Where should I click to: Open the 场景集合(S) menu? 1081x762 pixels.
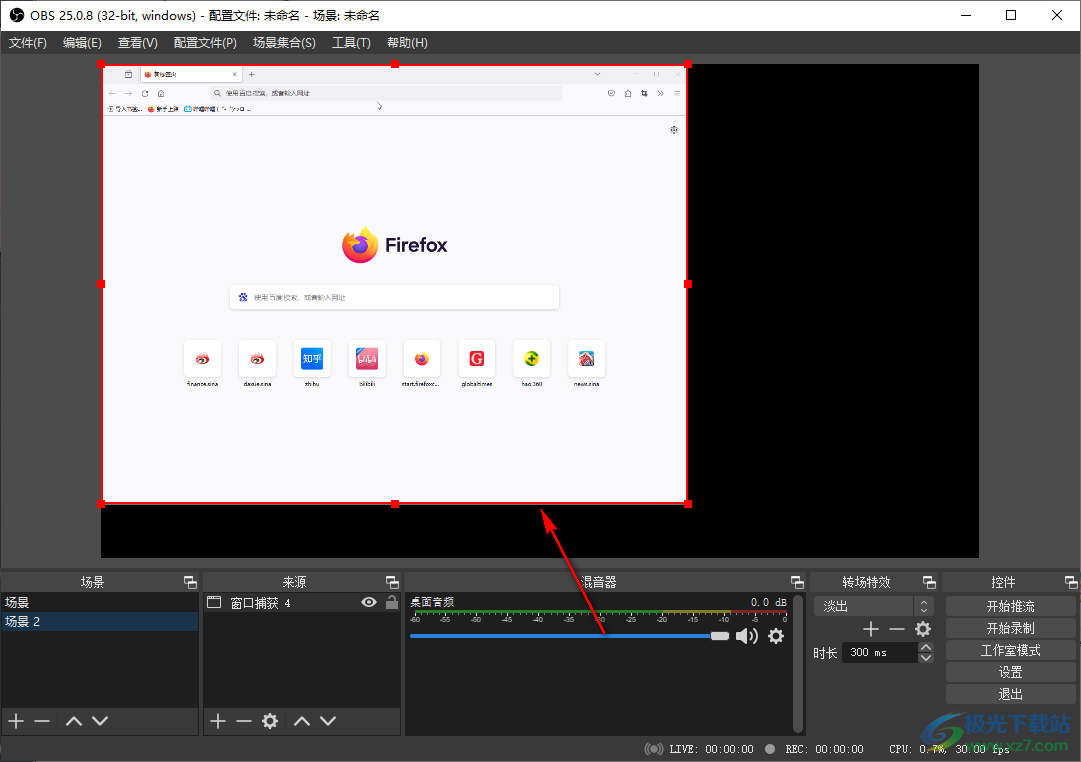coord(284,43)
